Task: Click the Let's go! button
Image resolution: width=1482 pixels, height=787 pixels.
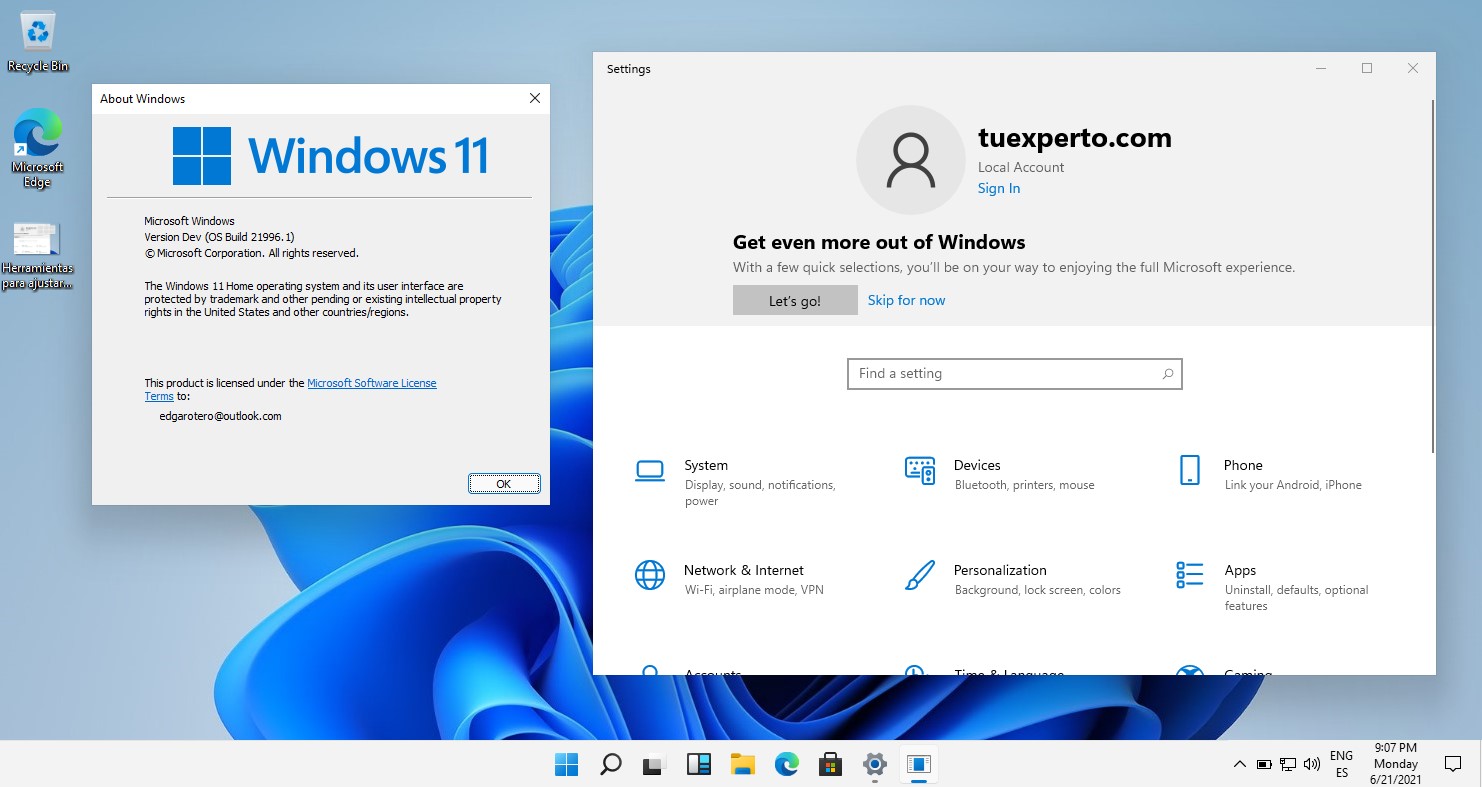Action: [x=794, y=300]
